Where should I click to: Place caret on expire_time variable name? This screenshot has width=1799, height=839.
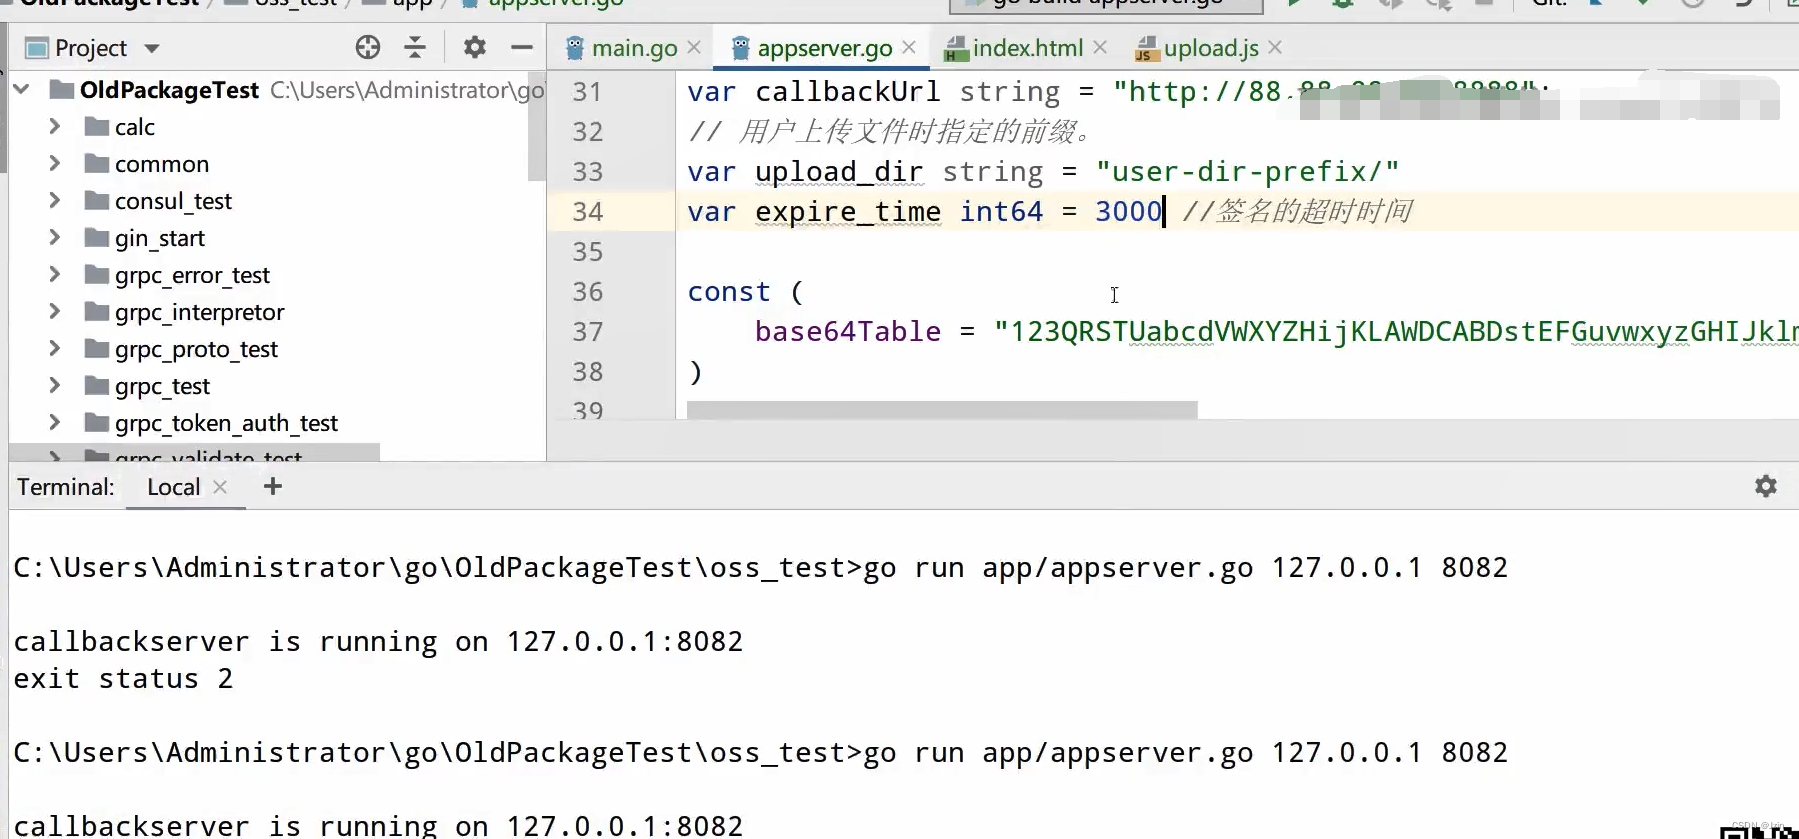pyautogui.click(x=847, y=212)
